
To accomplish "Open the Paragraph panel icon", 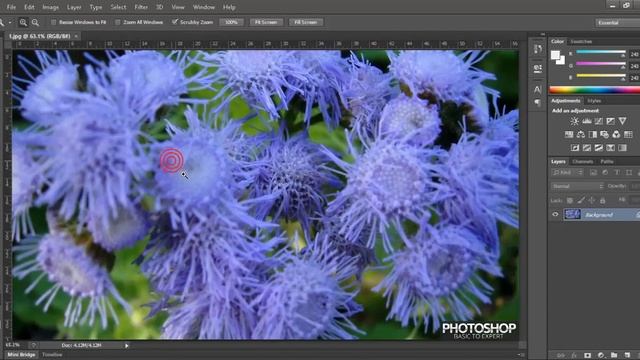I will 538,102.
